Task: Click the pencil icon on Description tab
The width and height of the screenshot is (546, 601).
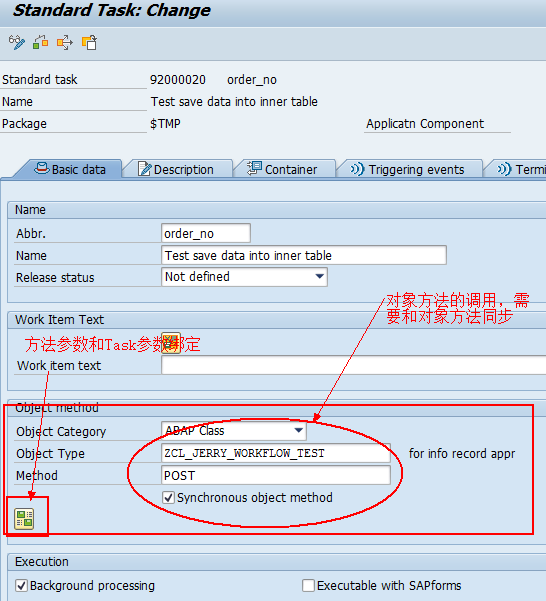Action: tap(144, 169)
